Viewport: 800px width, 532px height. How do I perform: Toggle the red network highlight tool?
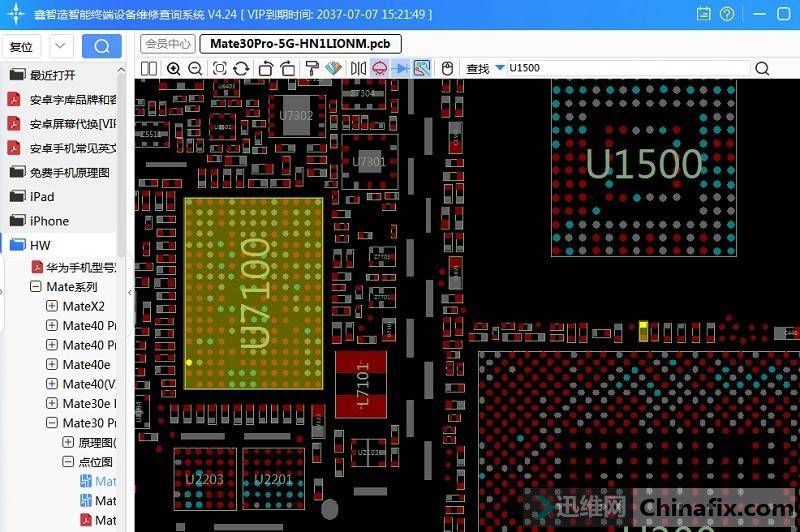380,68
